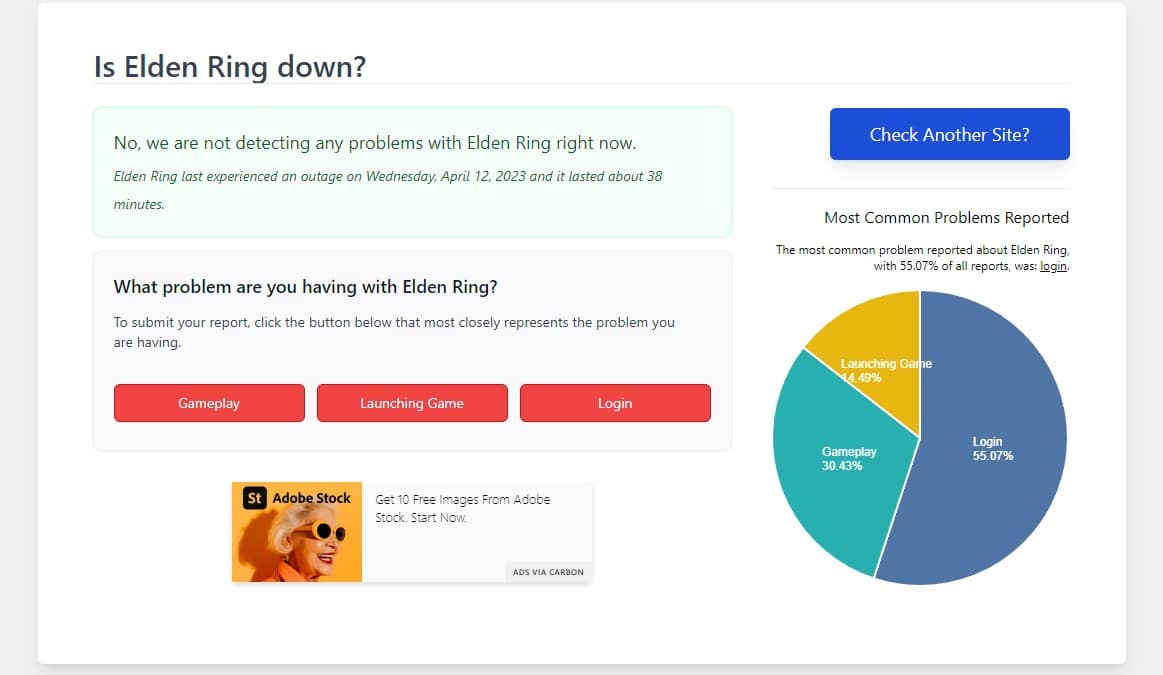Follow the underlined login link
Viewport: 1163px width, 675px height.
tap(1053, 266)
